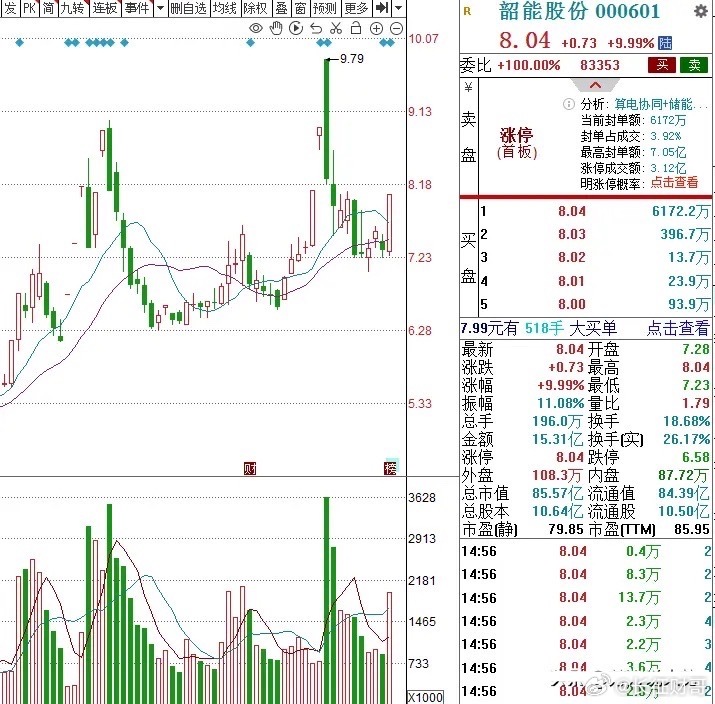Click the R badge left of the stock name
Image resolution: width=715 pixels, height=704 pixels.
click(x=467, y=12)
